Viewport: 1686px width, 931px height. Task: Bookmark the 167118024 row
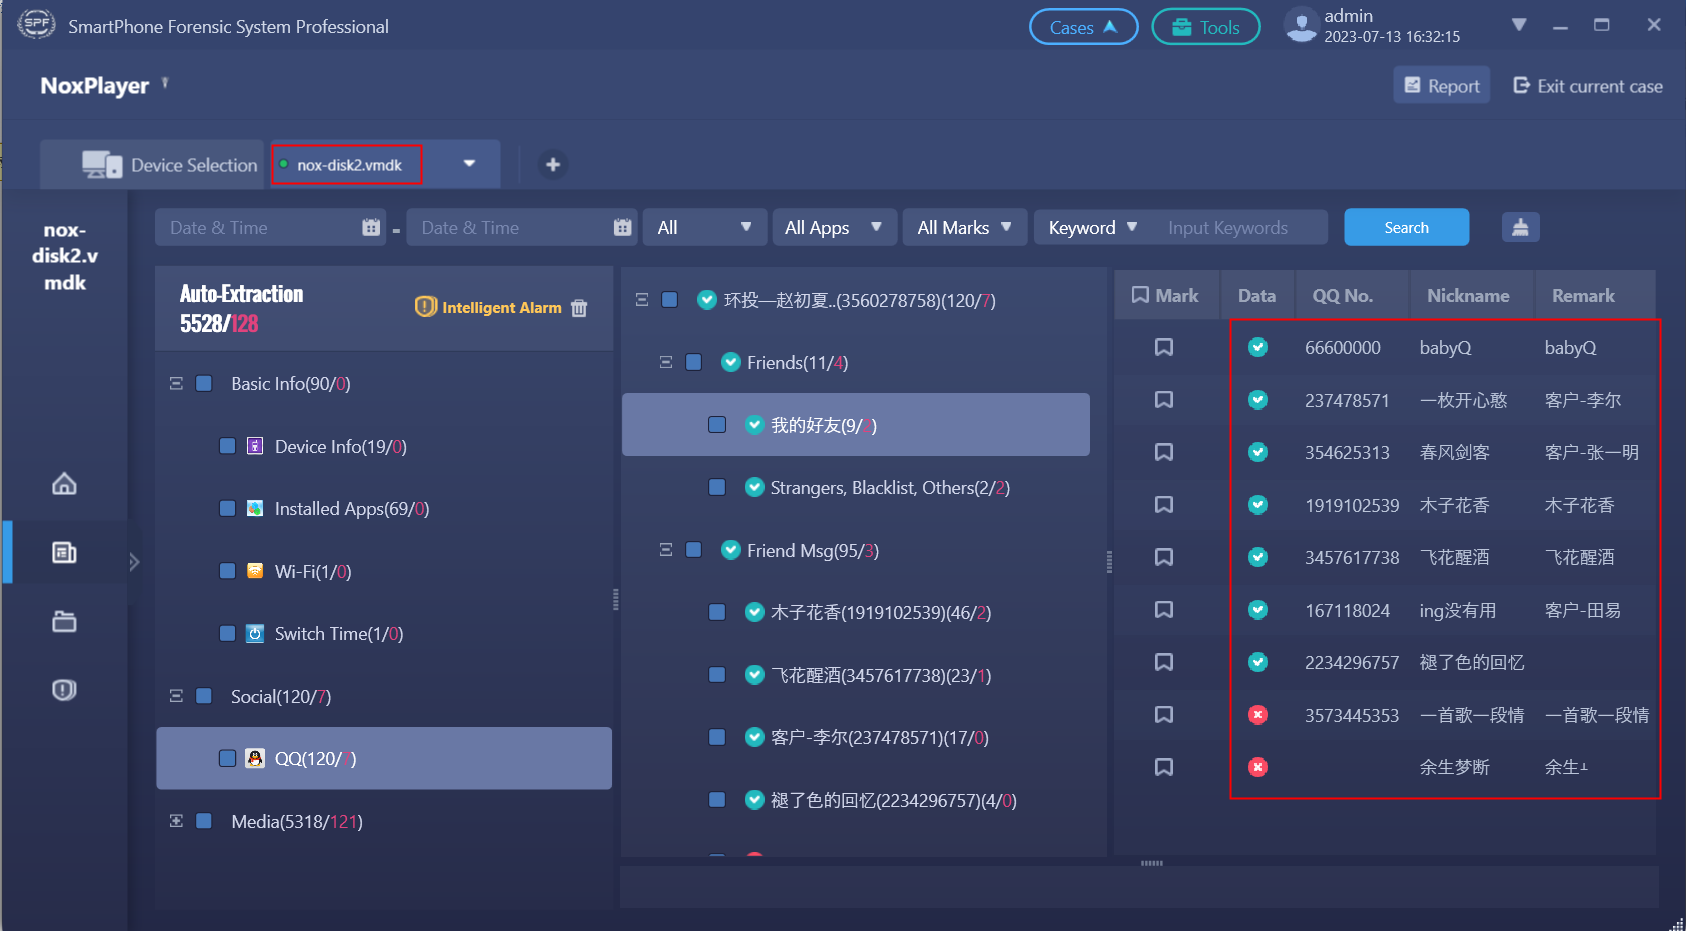point(1164,610)
